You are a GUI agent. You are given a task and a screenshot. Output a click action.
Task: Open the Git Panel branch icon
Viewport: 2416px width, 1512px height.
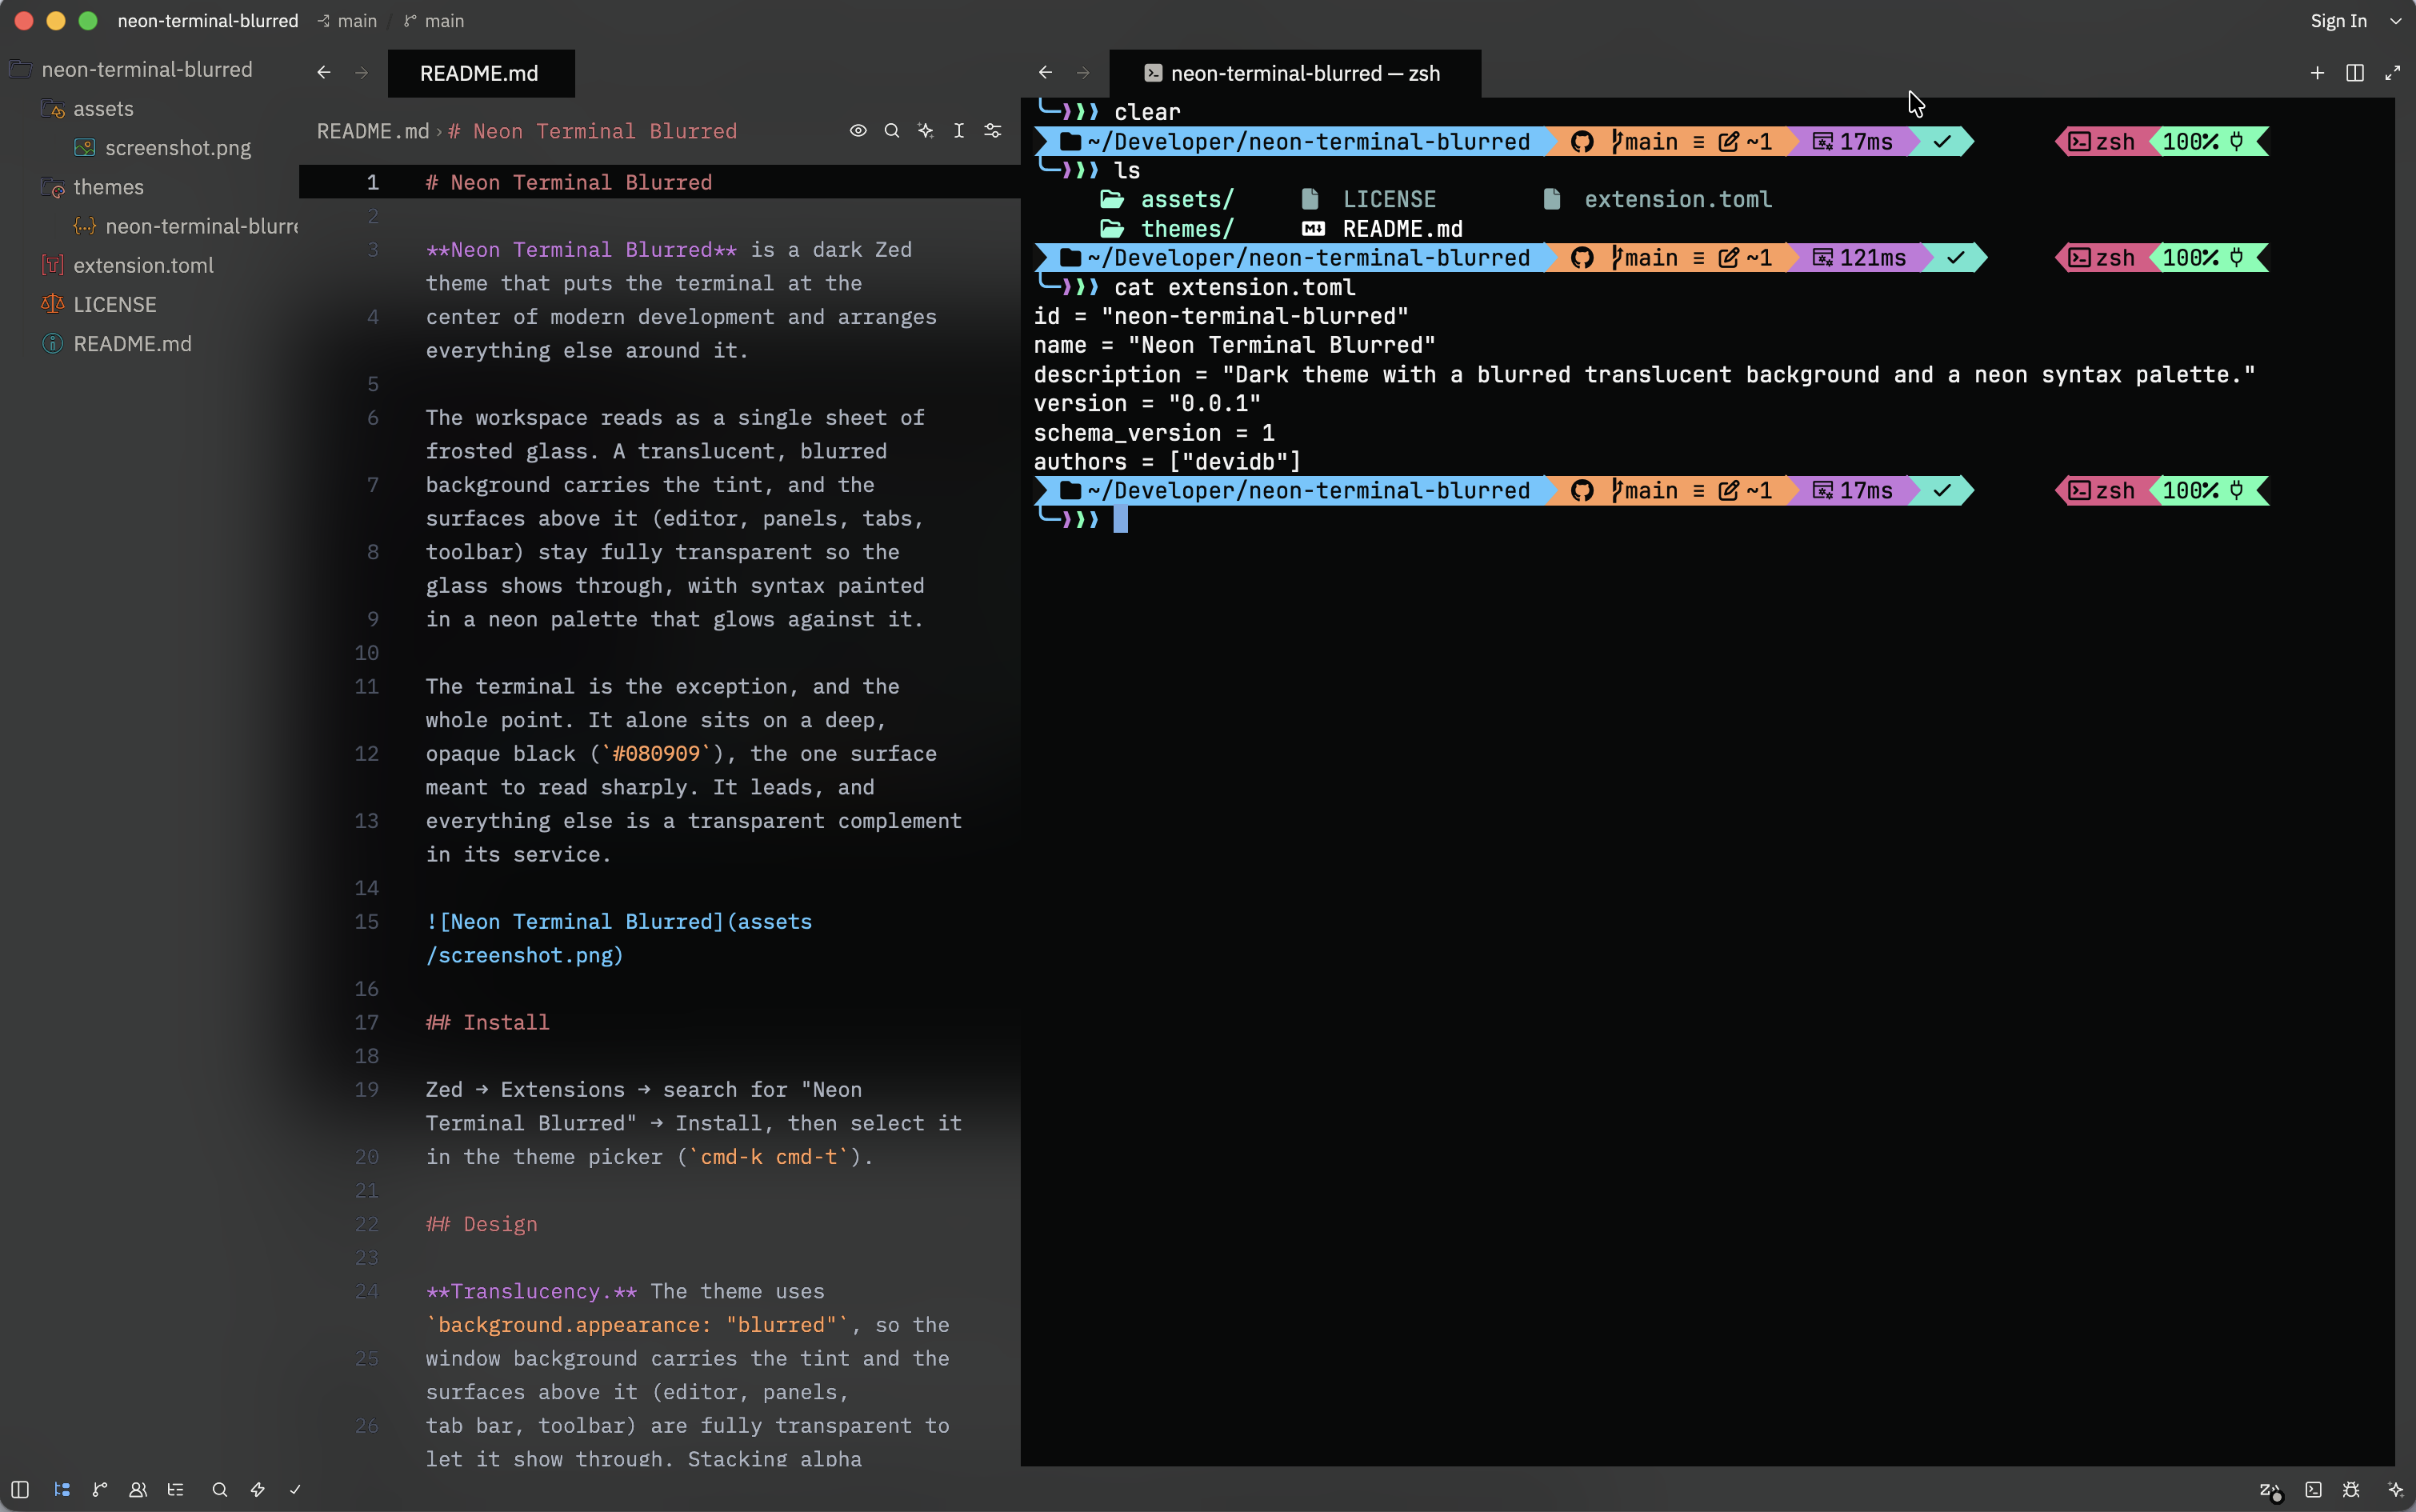coord(100,1489)
